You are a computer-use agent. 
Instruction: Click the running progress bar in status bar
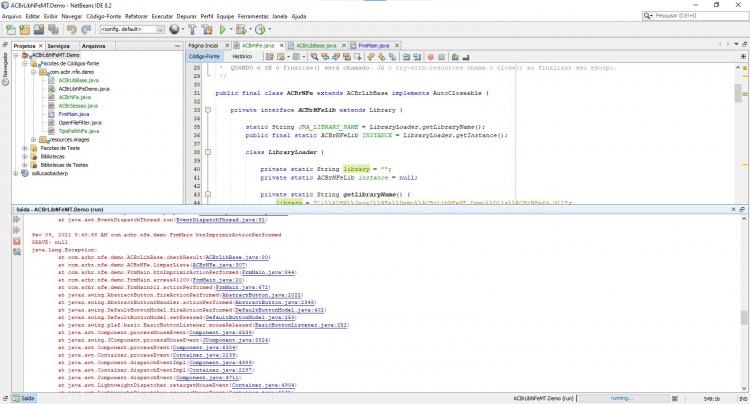[622, 398]
